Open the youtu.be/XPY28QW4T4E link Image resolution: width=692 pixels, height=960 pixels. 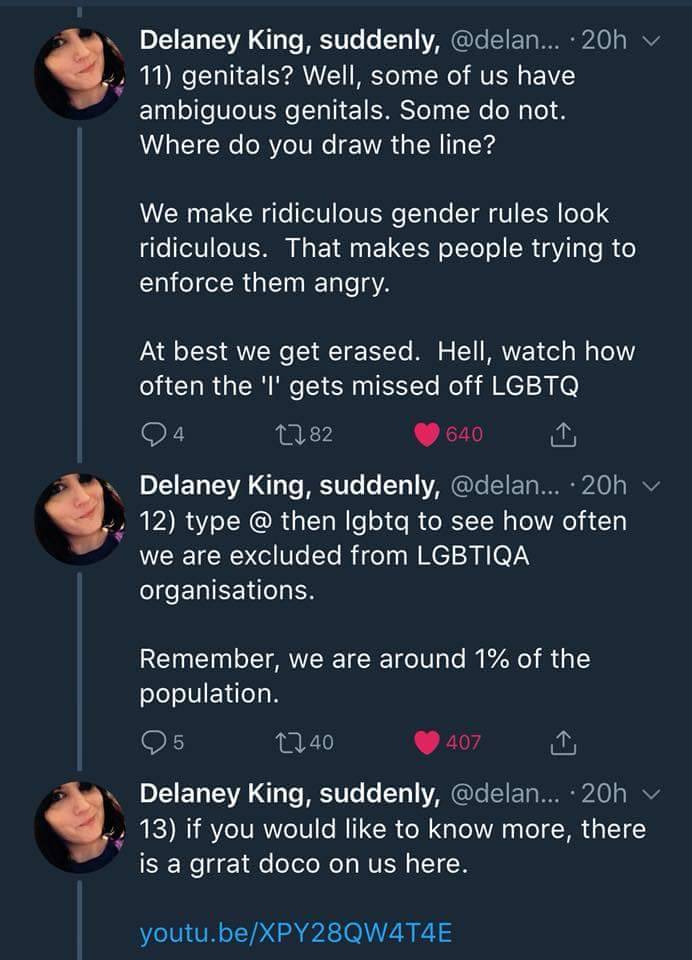(296, 932)
